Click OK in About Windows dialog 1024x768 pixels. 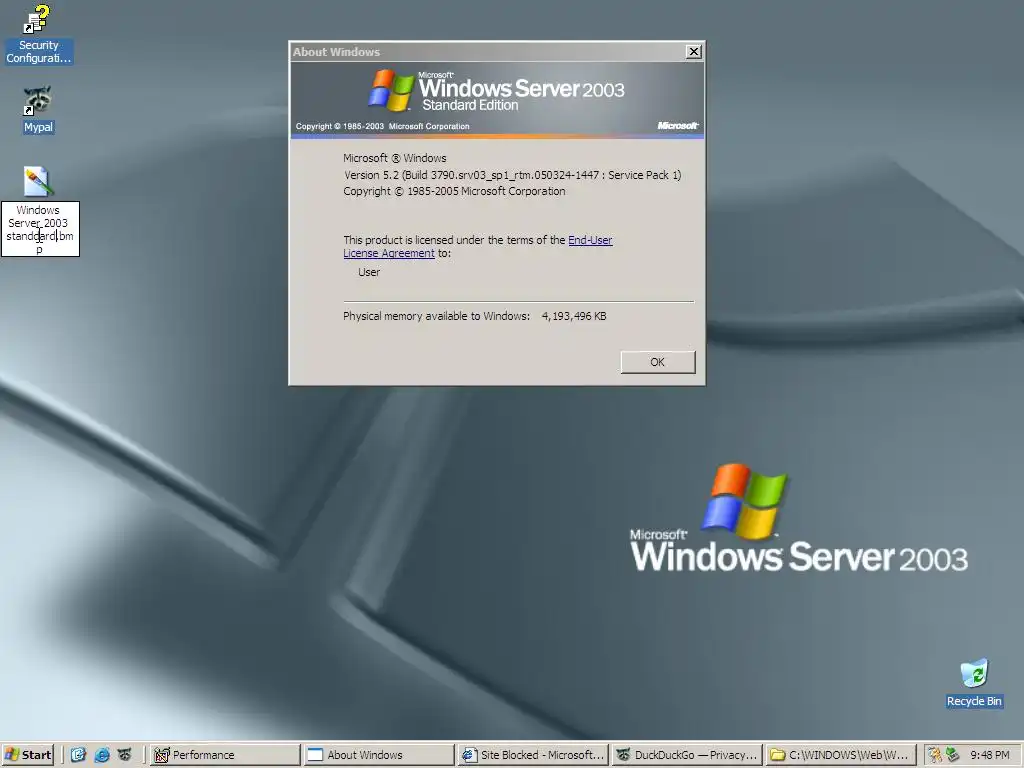click(658, 362)
